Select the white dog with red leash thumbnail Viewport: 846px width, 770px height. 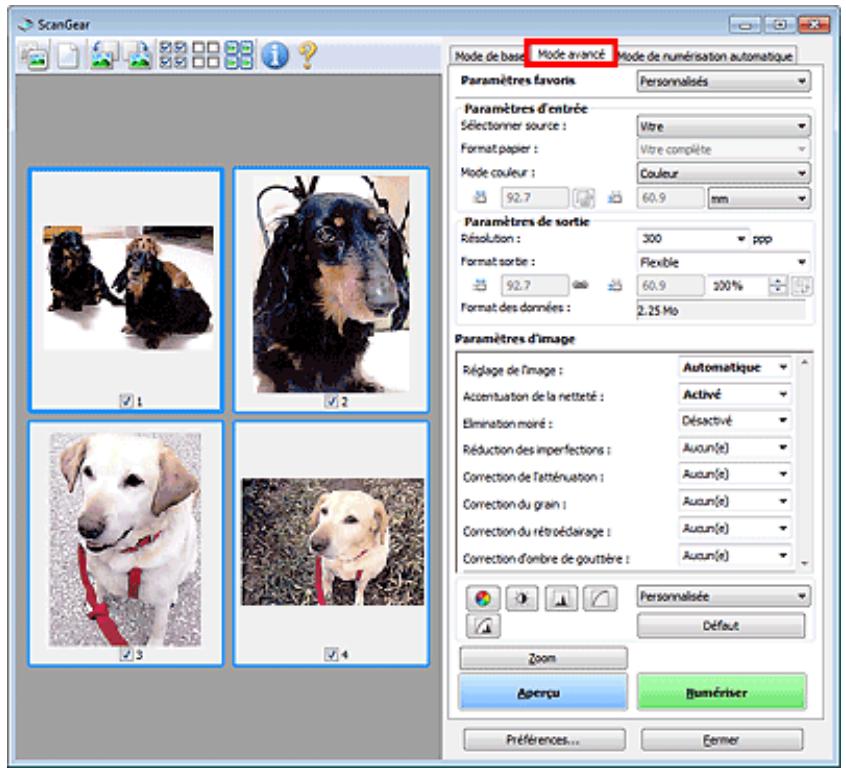pyautogui.click(x=126, y=543)
